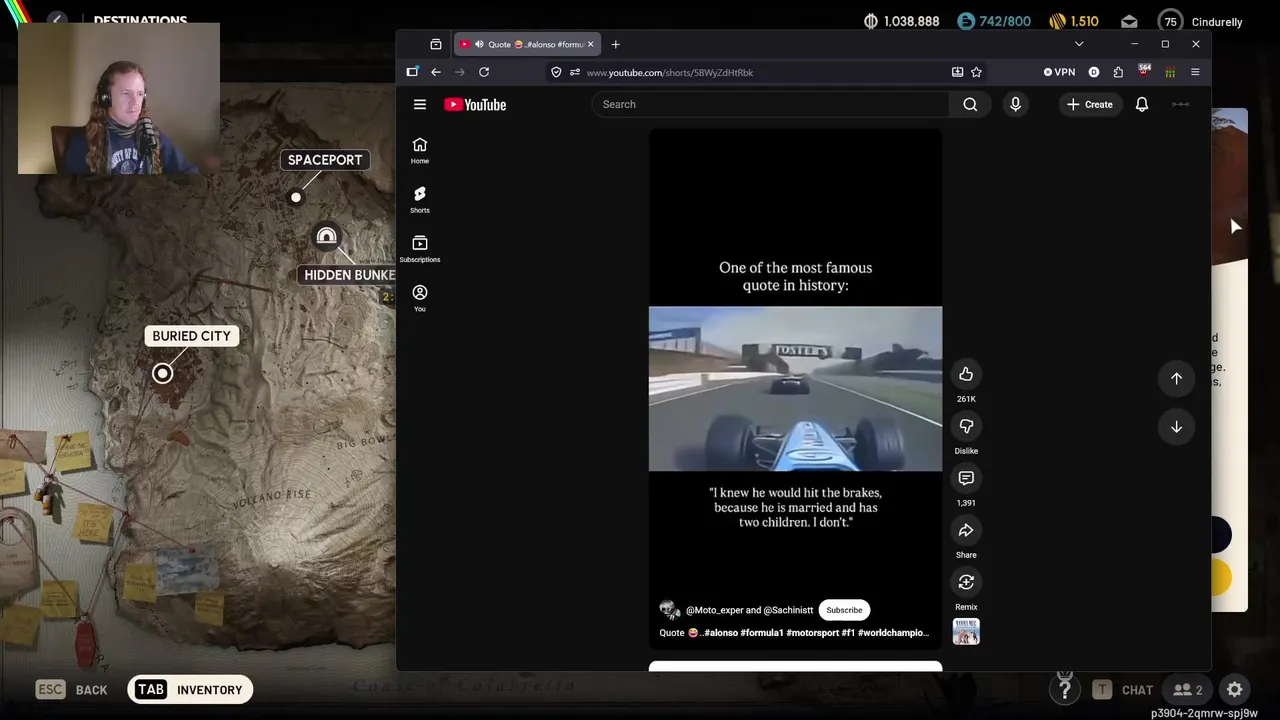The width and height of the screenshot is (1280, 720).
Task: Open the game Chat
Action: click(x=1122, y=689)
